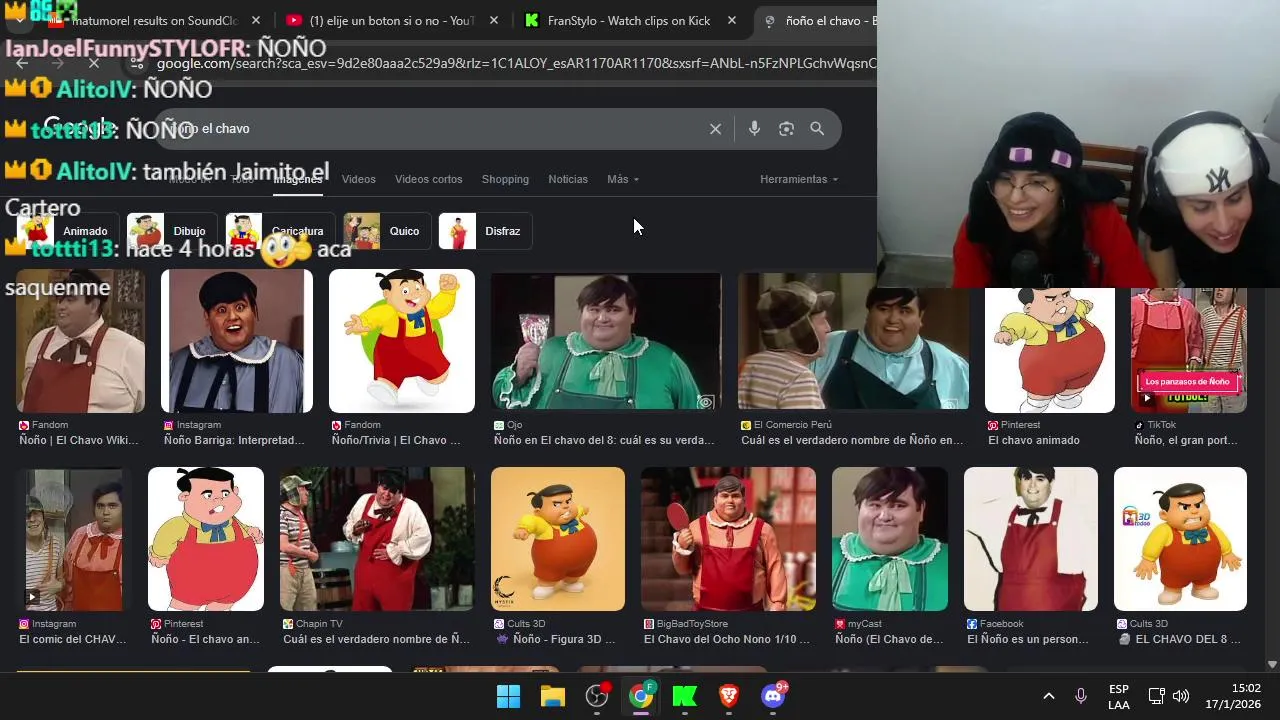Screen dimensions: 1280x720
Task: Open Pinterest Ñoño El chavo animado image
Action: (206, 539)
